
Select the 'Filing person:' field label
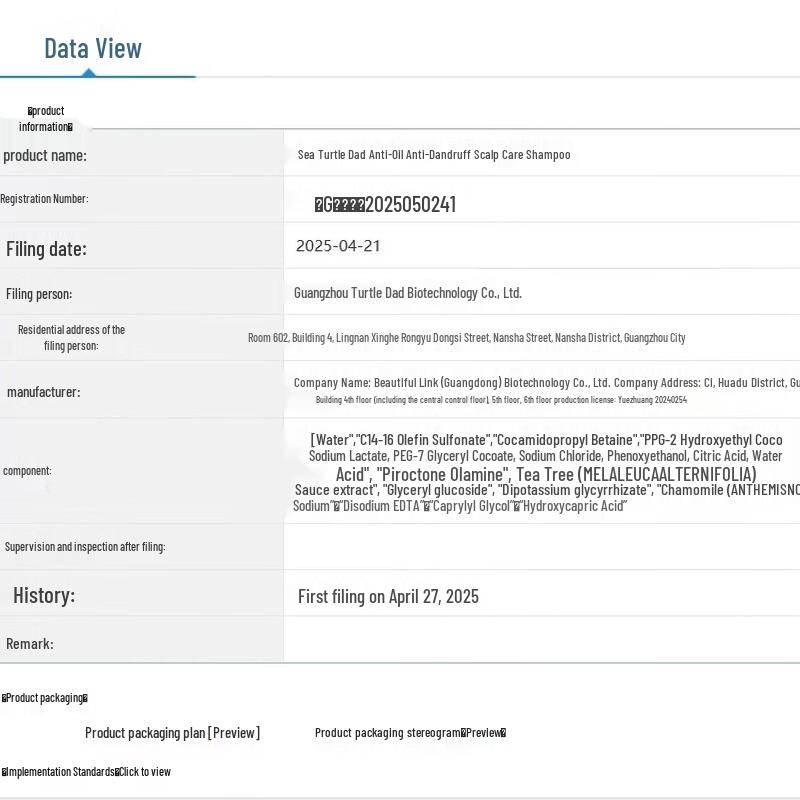click(x=39, y=294)
